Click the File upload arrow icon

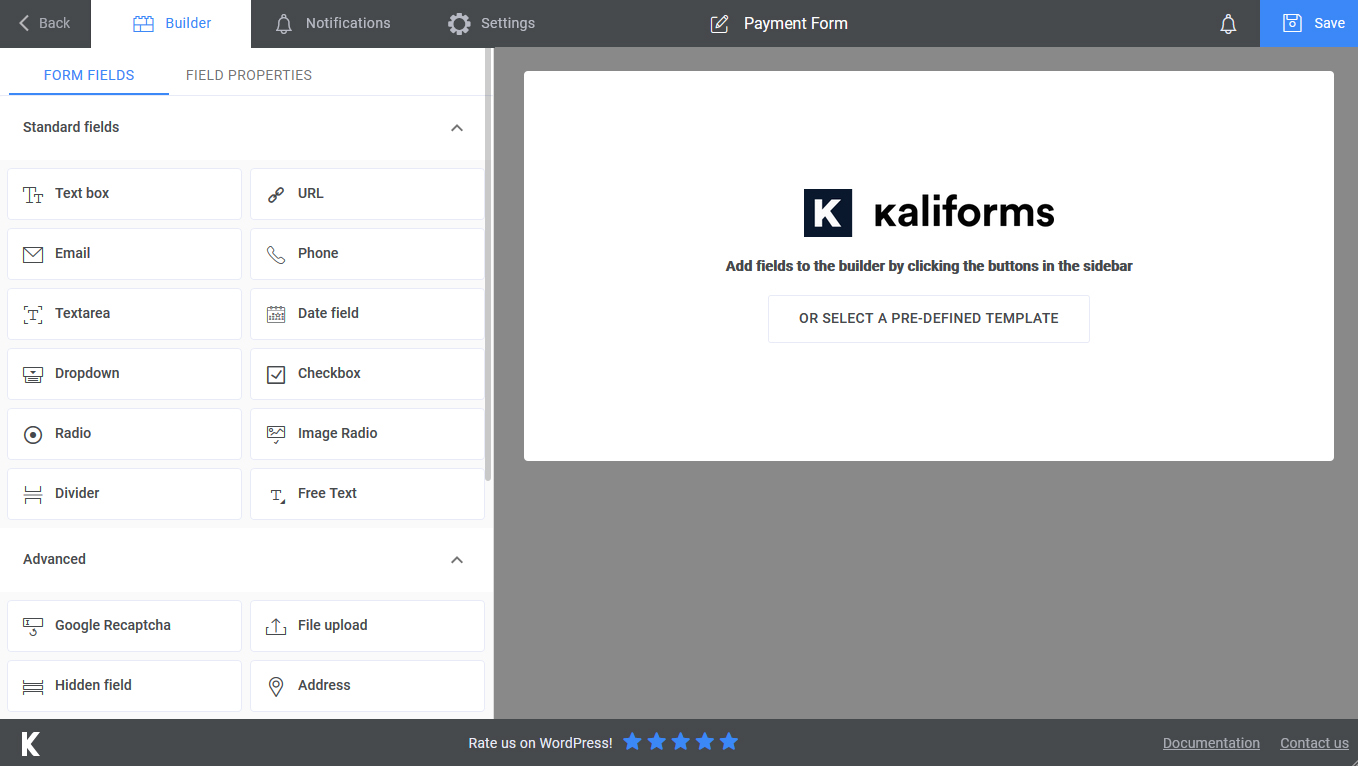[276, 626]
